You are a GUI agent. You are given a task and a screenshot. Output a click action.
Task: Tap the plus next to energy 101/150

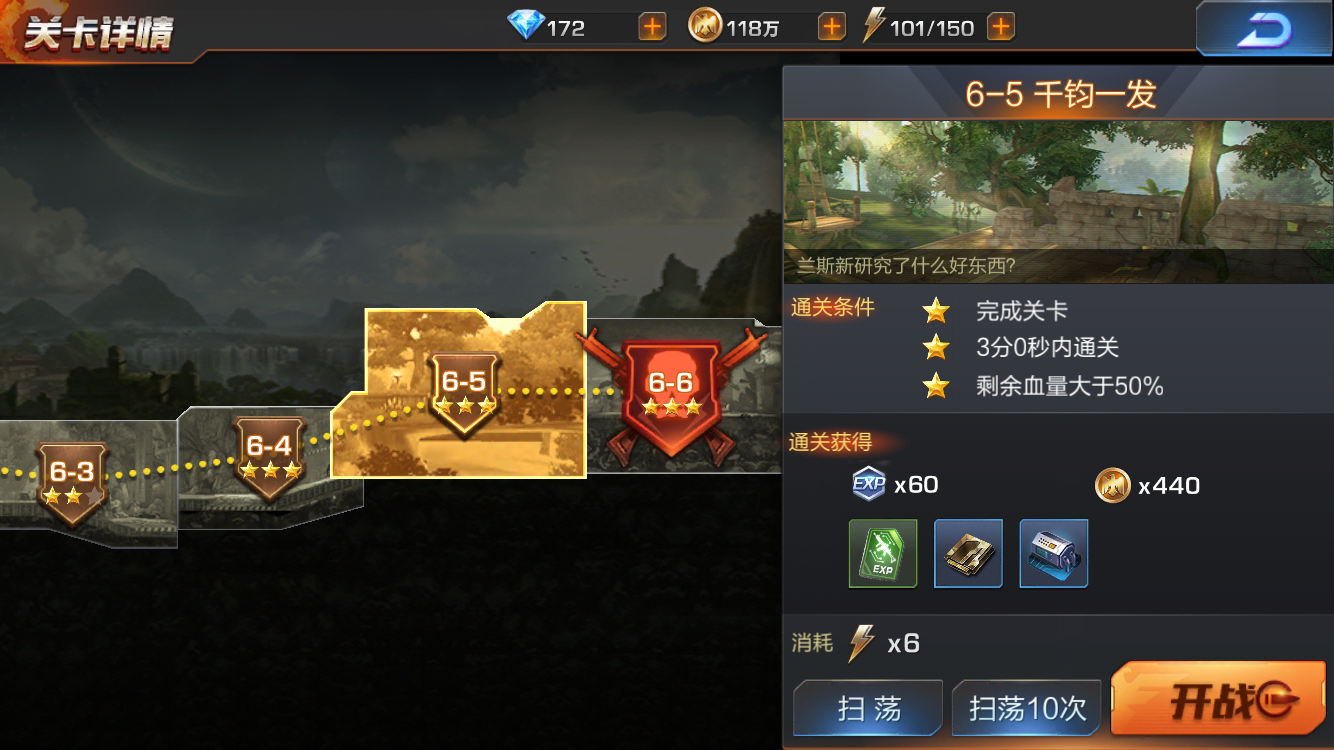1001,27
